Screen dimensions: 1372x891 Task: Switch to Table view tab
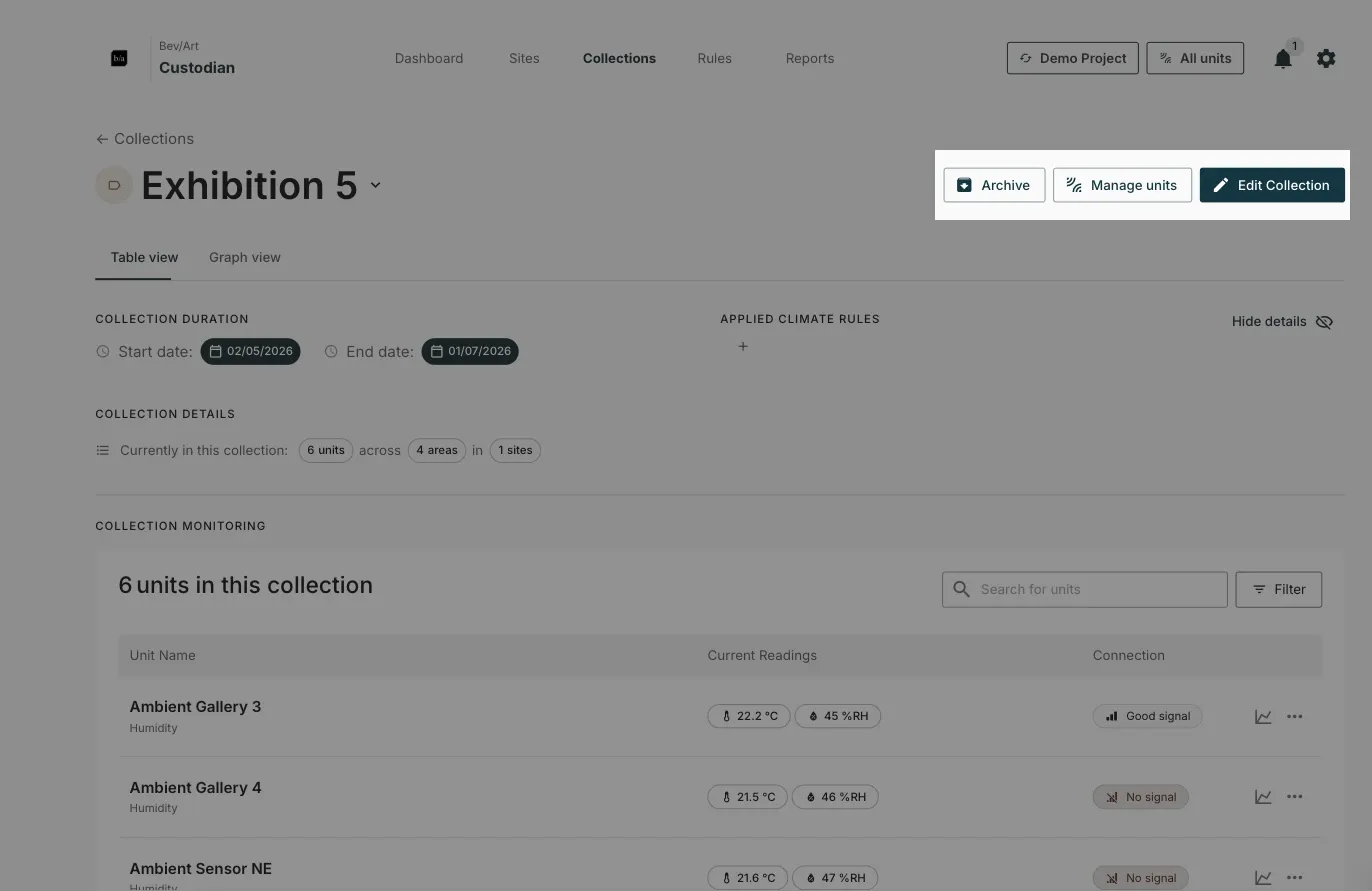(x=144, y=257)
